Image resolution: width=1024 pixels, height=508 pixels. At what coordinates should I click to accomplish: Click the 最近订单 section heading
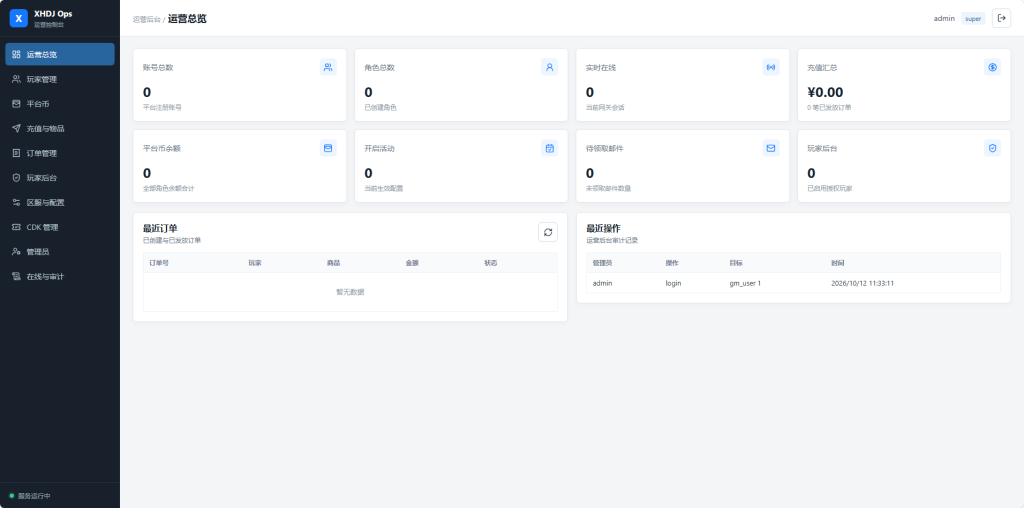tap(160, 228)
